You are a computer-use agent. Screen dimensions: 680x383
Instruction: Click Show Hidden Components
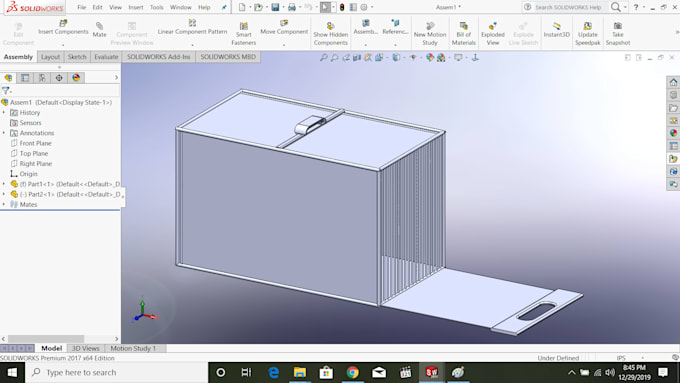330,34
